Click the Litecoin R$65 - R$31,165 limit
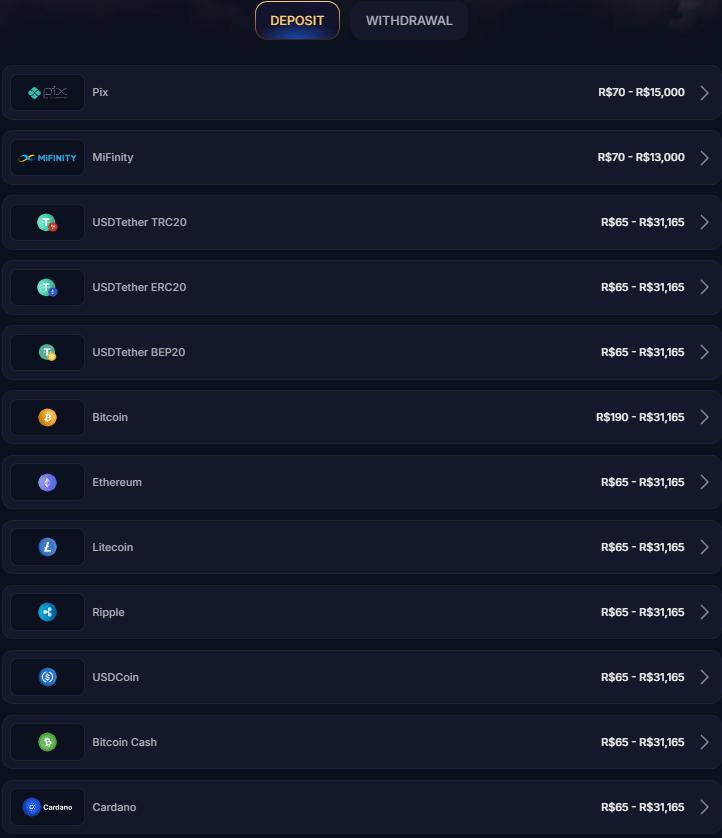 pyautogui.click(x=642, y=548)
